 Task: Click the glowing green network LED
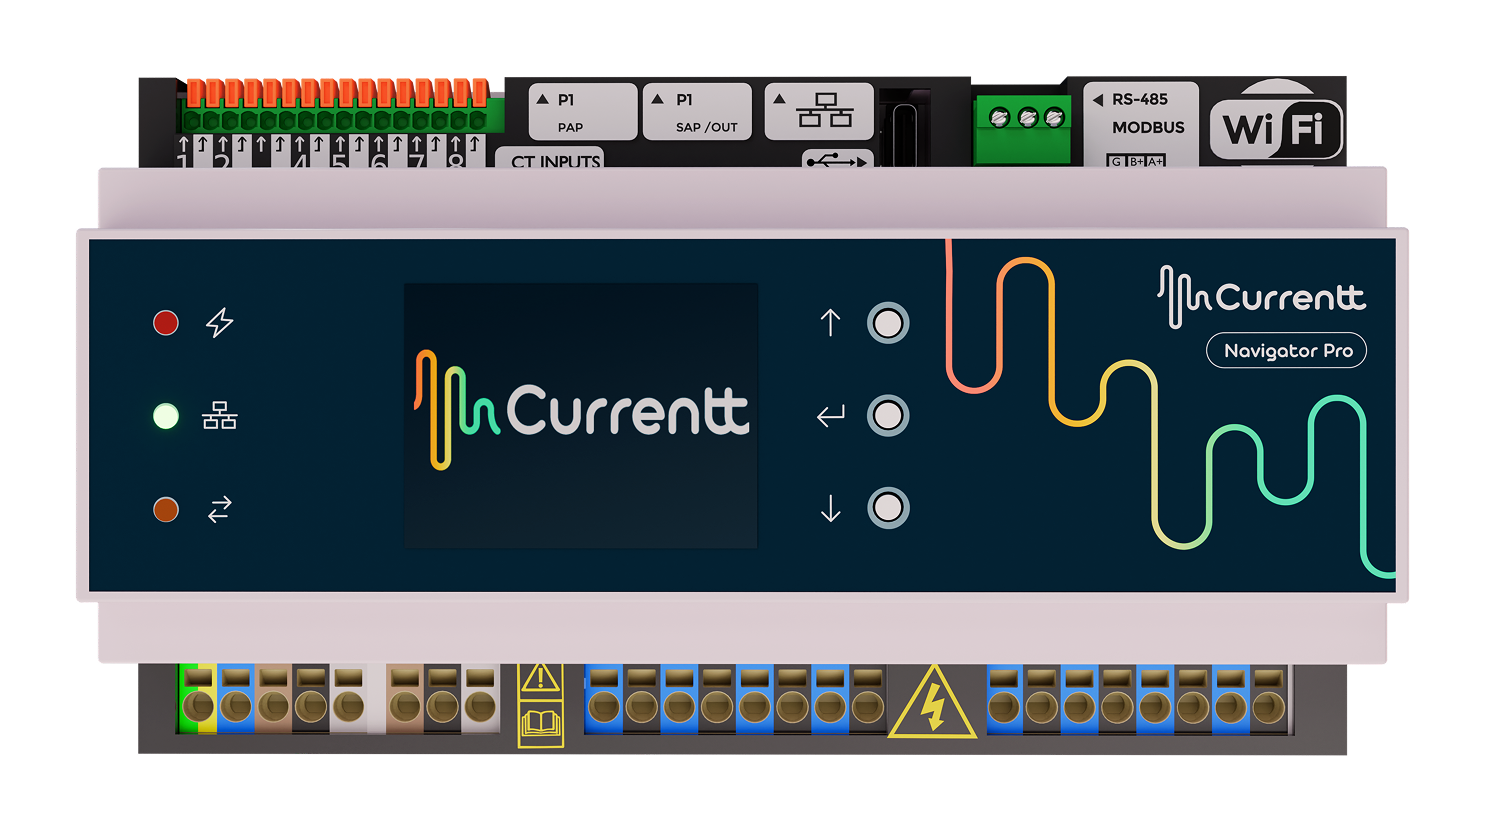tap(166, 416)
